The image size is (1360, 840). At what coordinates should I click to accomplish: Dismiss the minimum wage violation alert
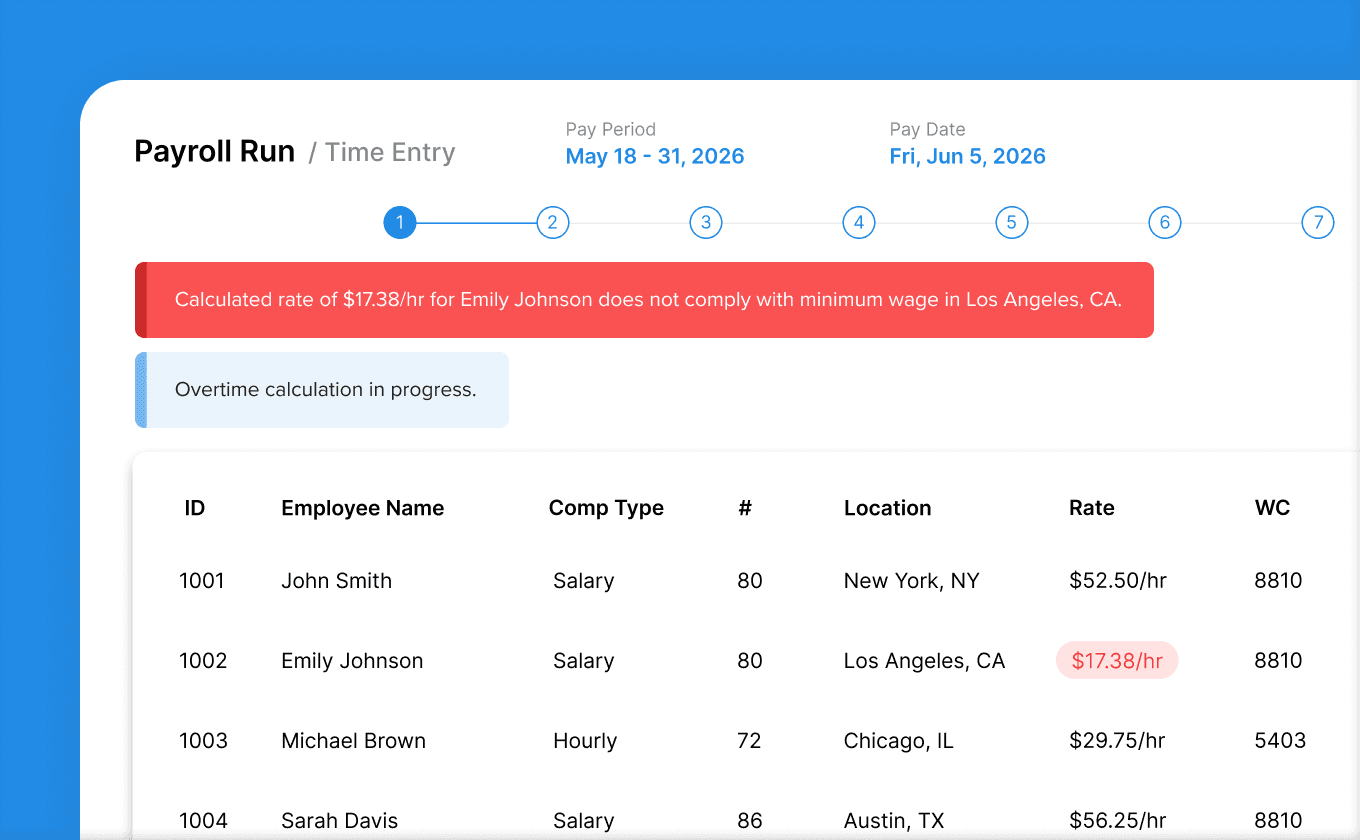[x=645, y=299]
